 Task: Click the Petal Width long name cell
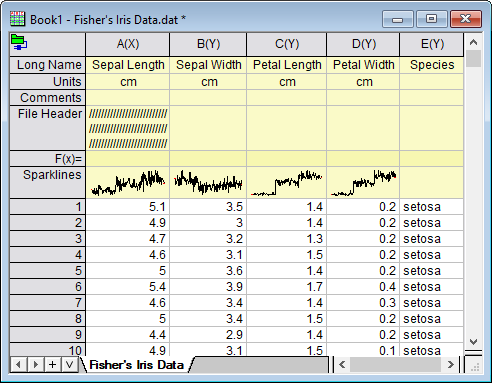pyautogui.click(x=363, y=65)
